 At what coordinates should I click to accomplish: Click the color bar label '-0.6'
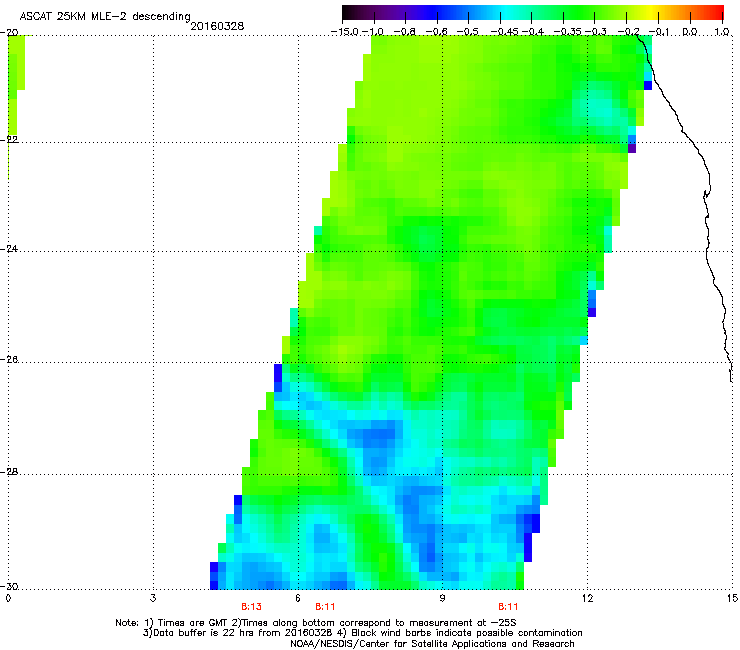click(437, 32)
